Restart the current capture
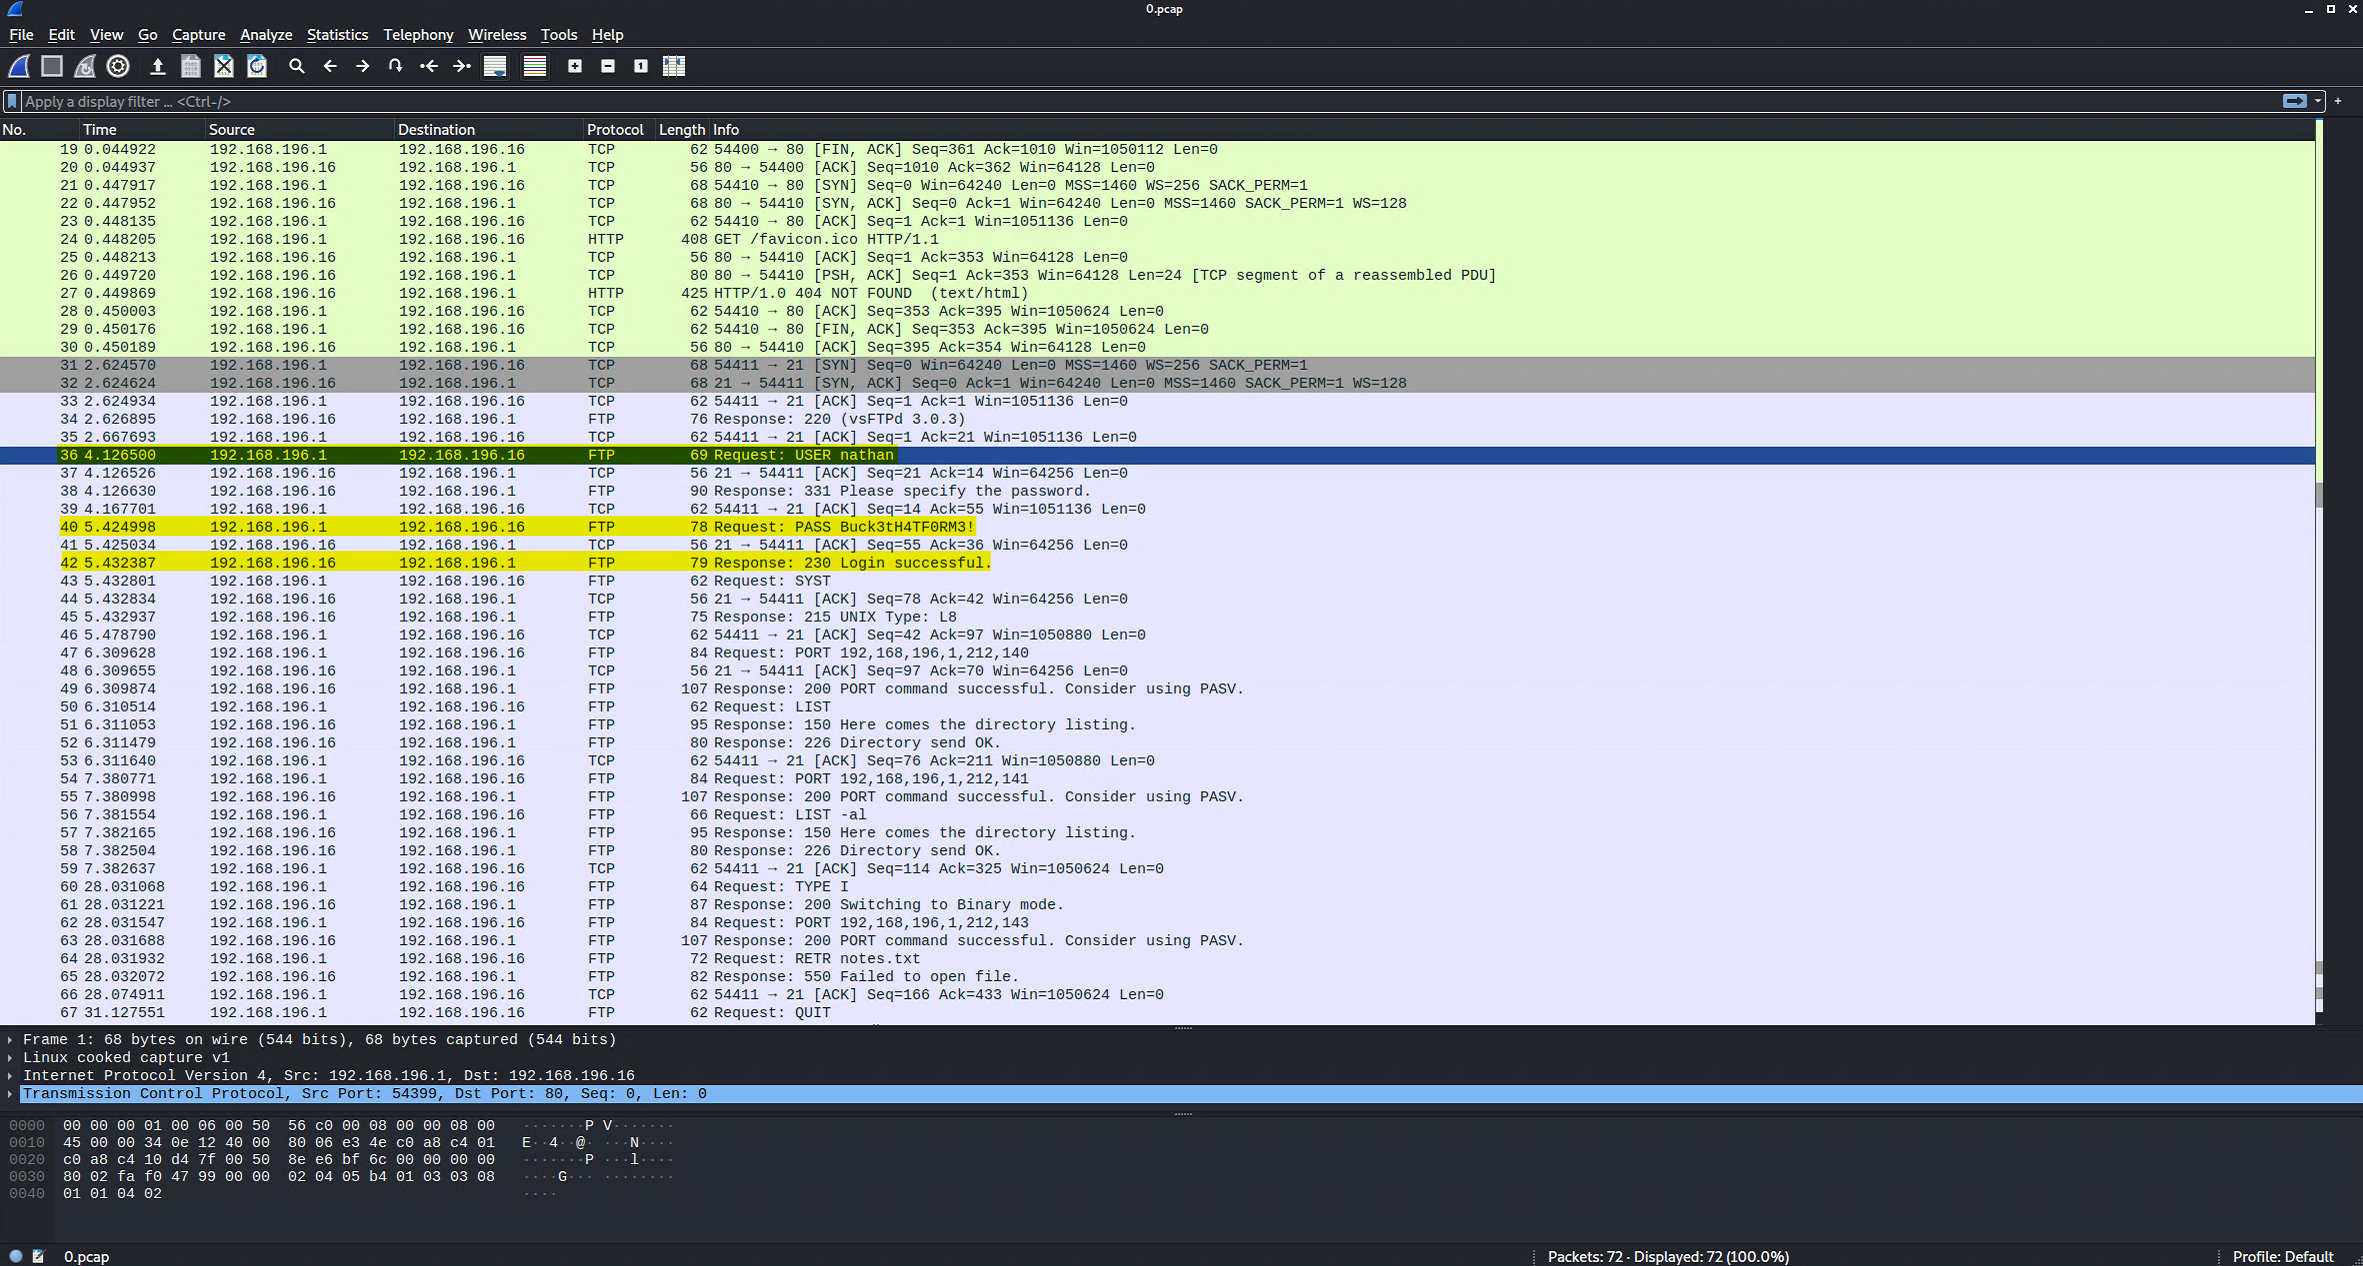This screenshot has height=1266, width=2363. tap(84, 66)
